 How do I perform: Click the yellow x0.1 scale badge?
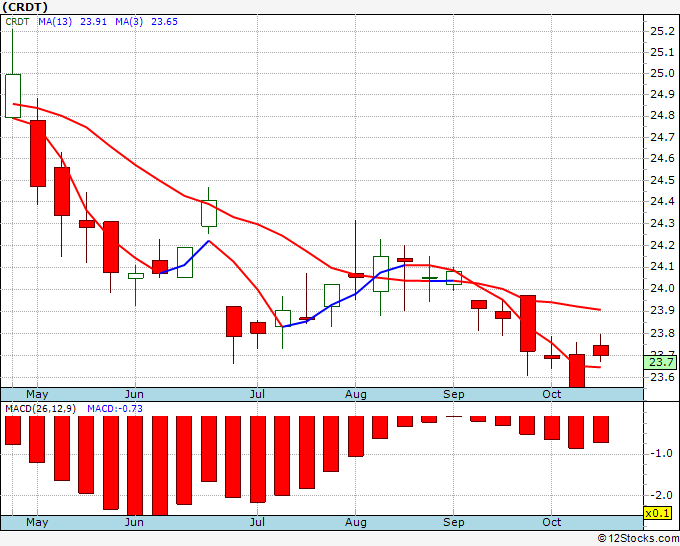(657, 513)
